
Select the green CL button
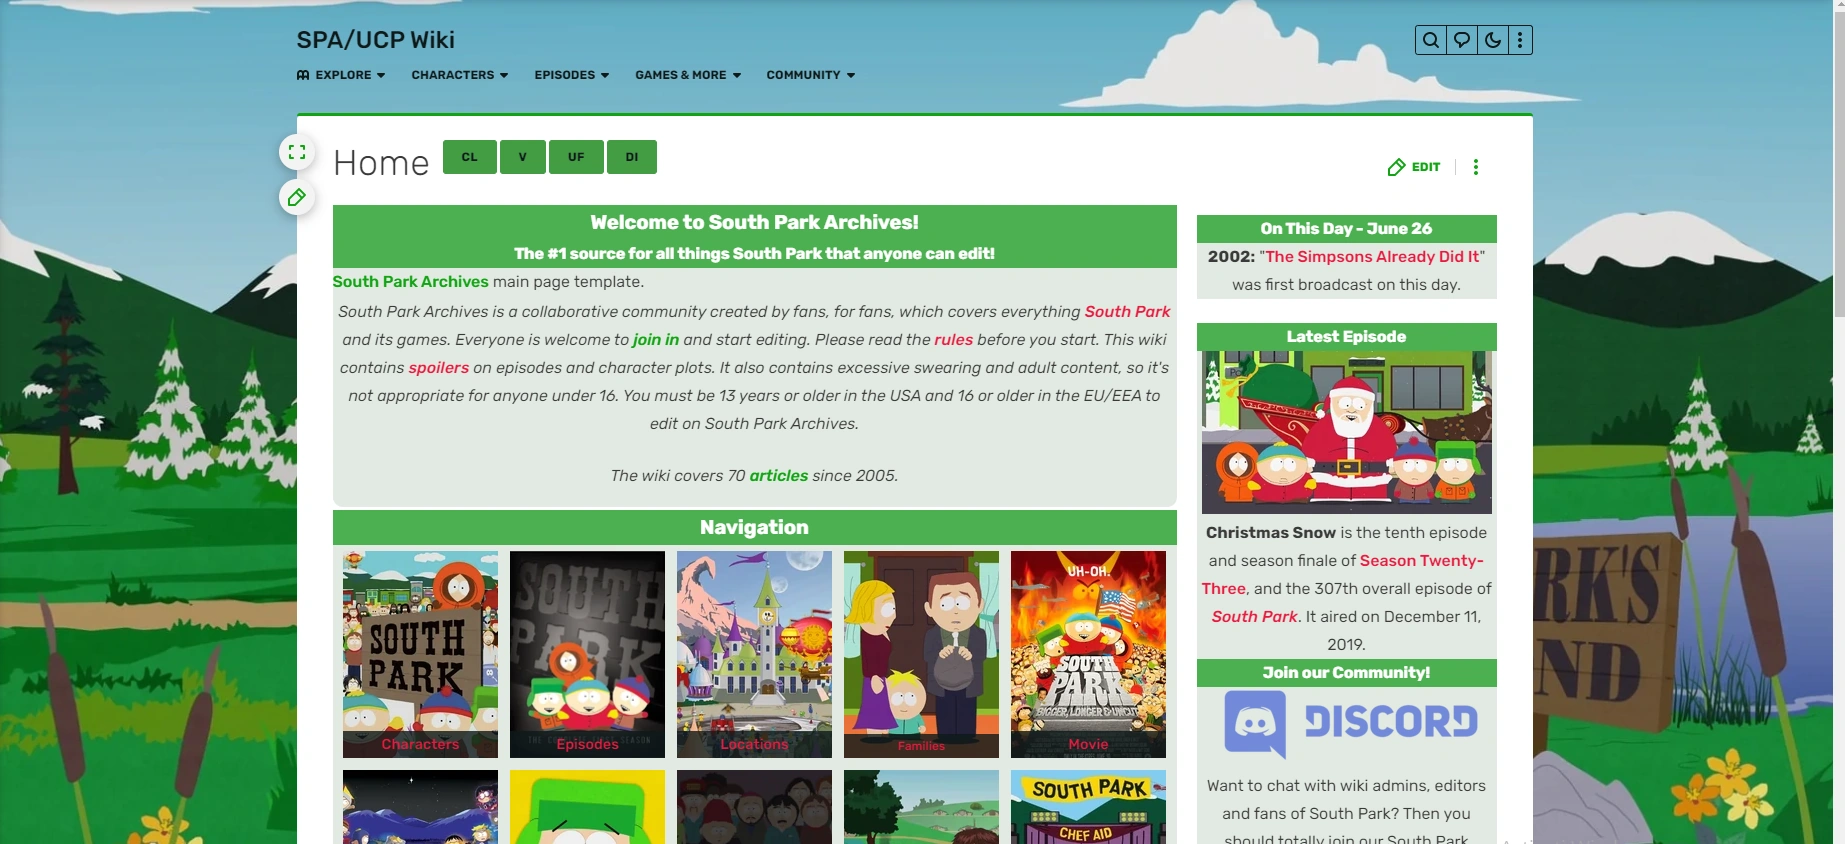click(x=470, y=157)
